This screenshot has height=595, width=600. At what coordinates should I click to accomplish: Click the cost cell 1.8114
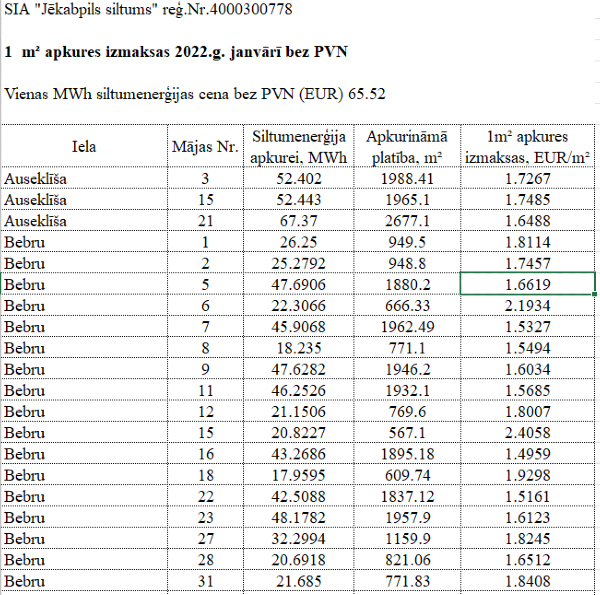point(528,242)
